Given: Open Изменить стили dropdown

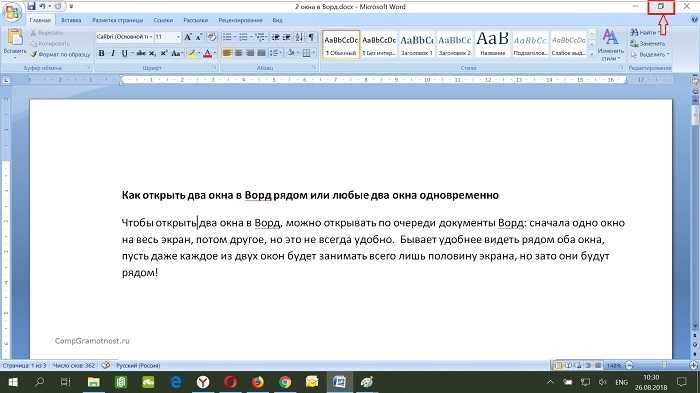Looking at the screenshot, I should 610,45.
